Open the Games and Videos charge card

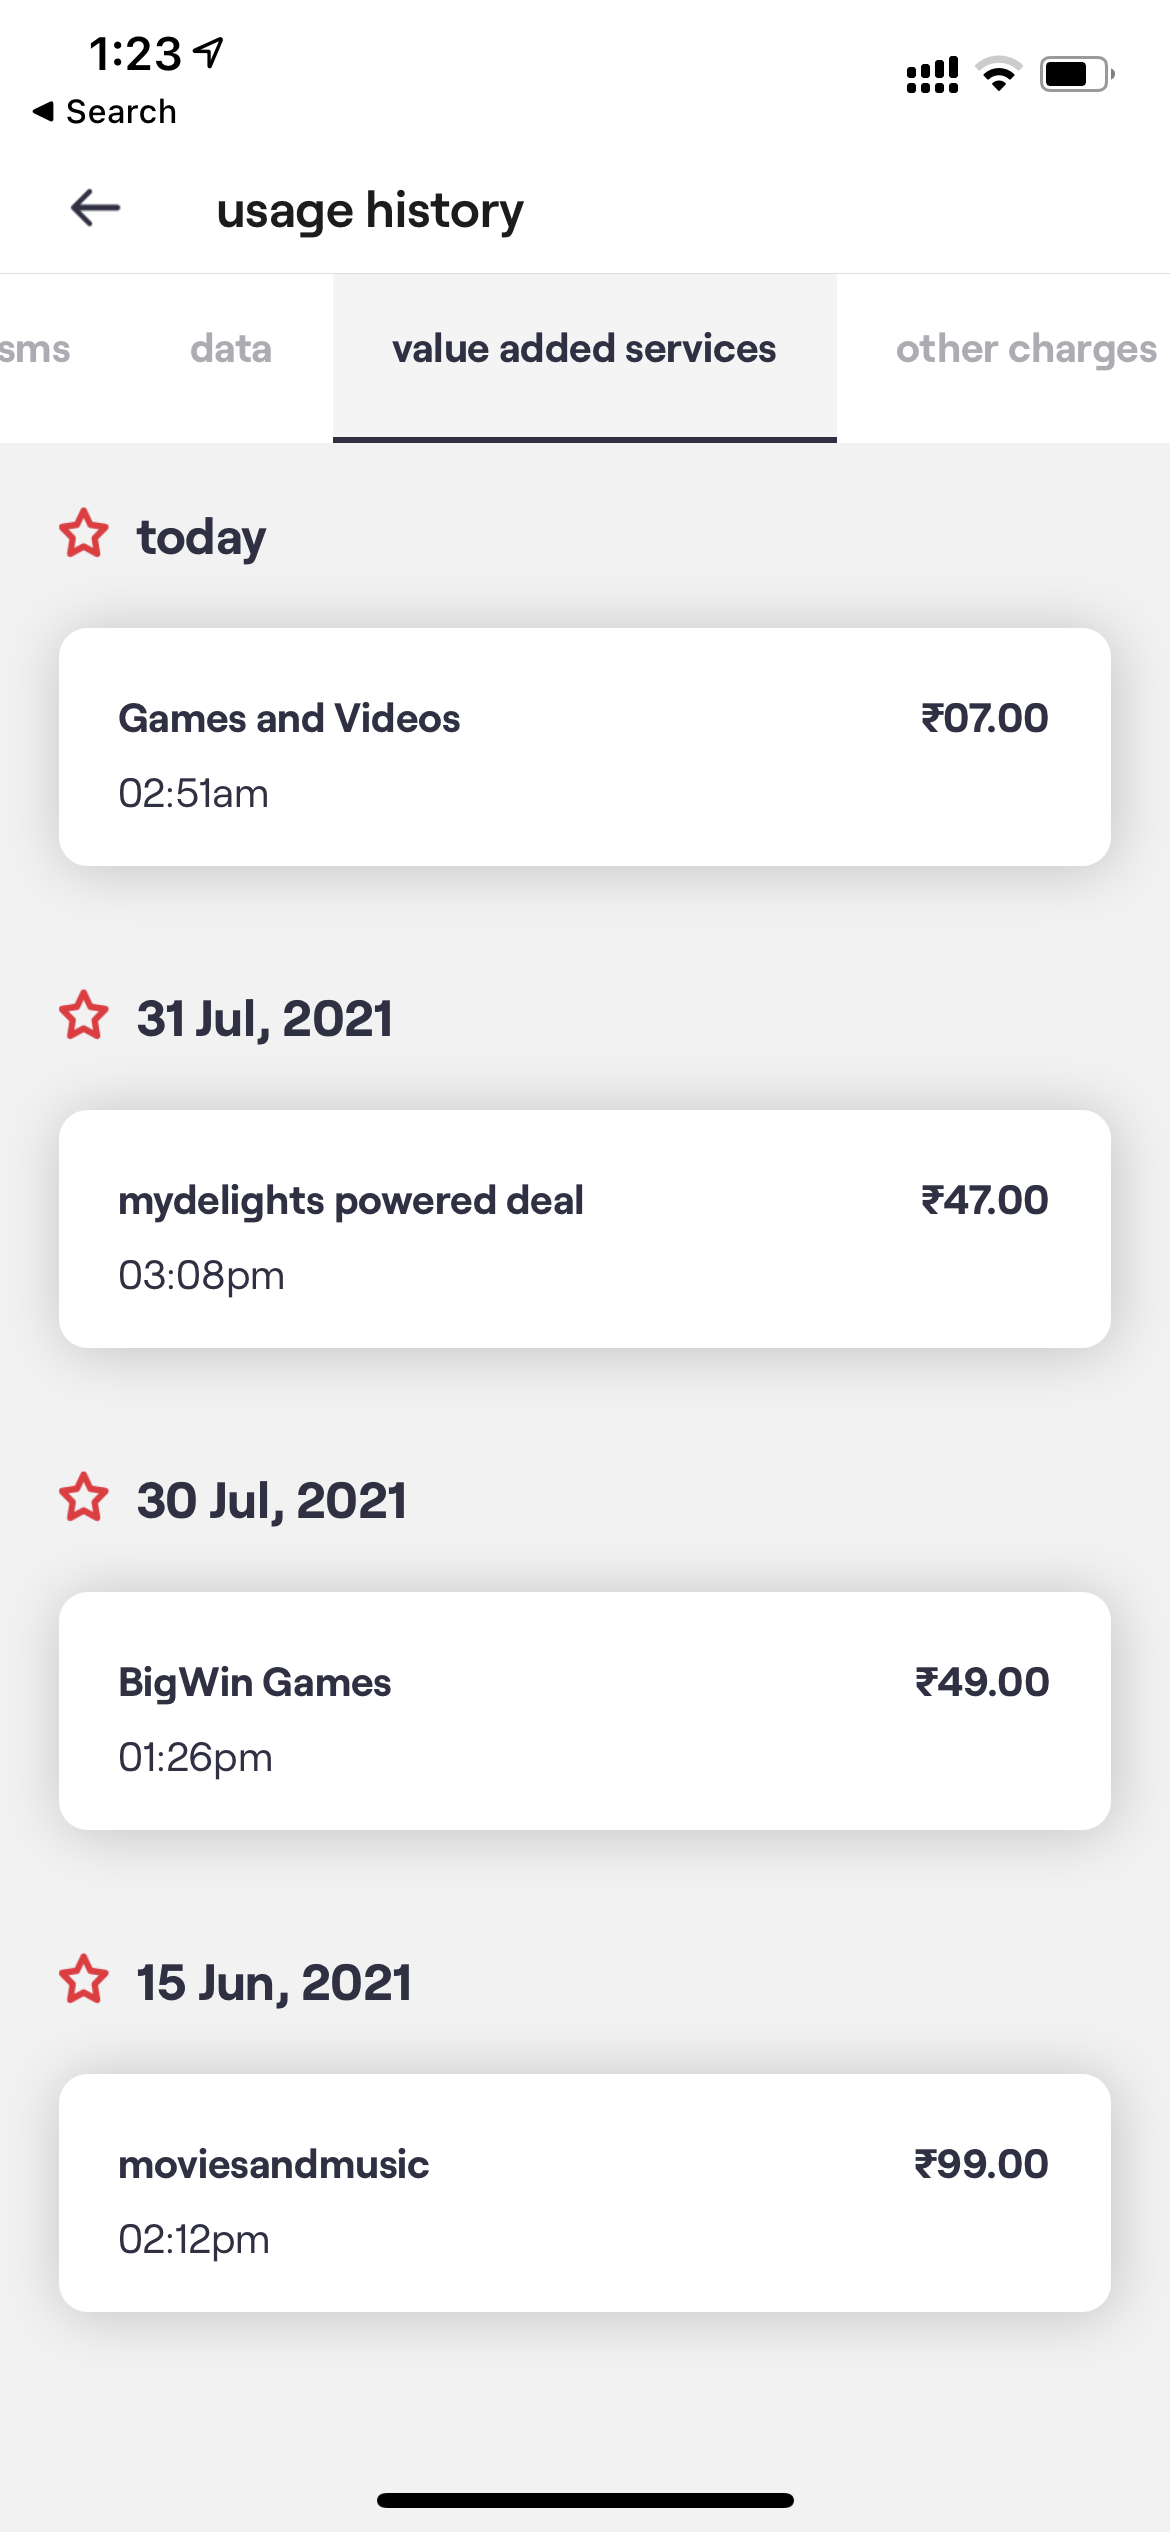[584, 747]
